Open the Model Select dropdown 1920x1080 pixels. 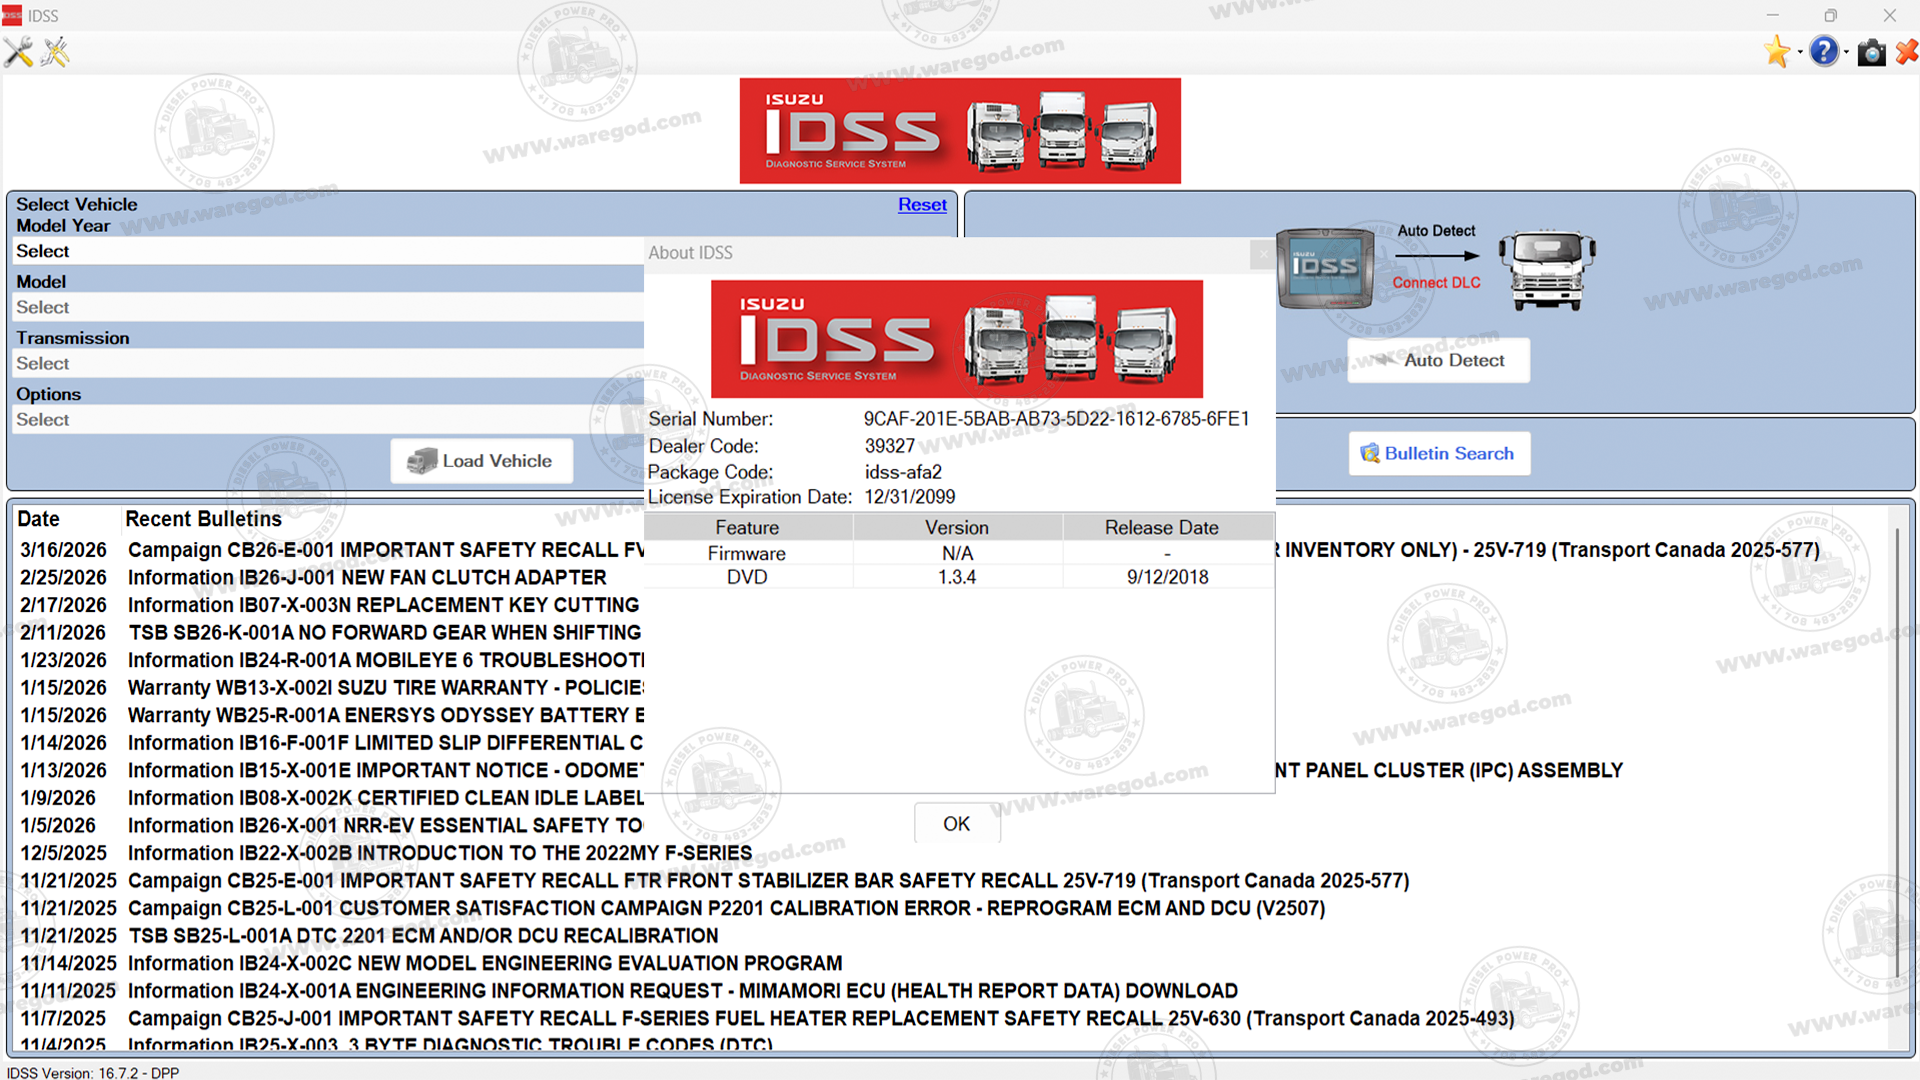point(329,307)
